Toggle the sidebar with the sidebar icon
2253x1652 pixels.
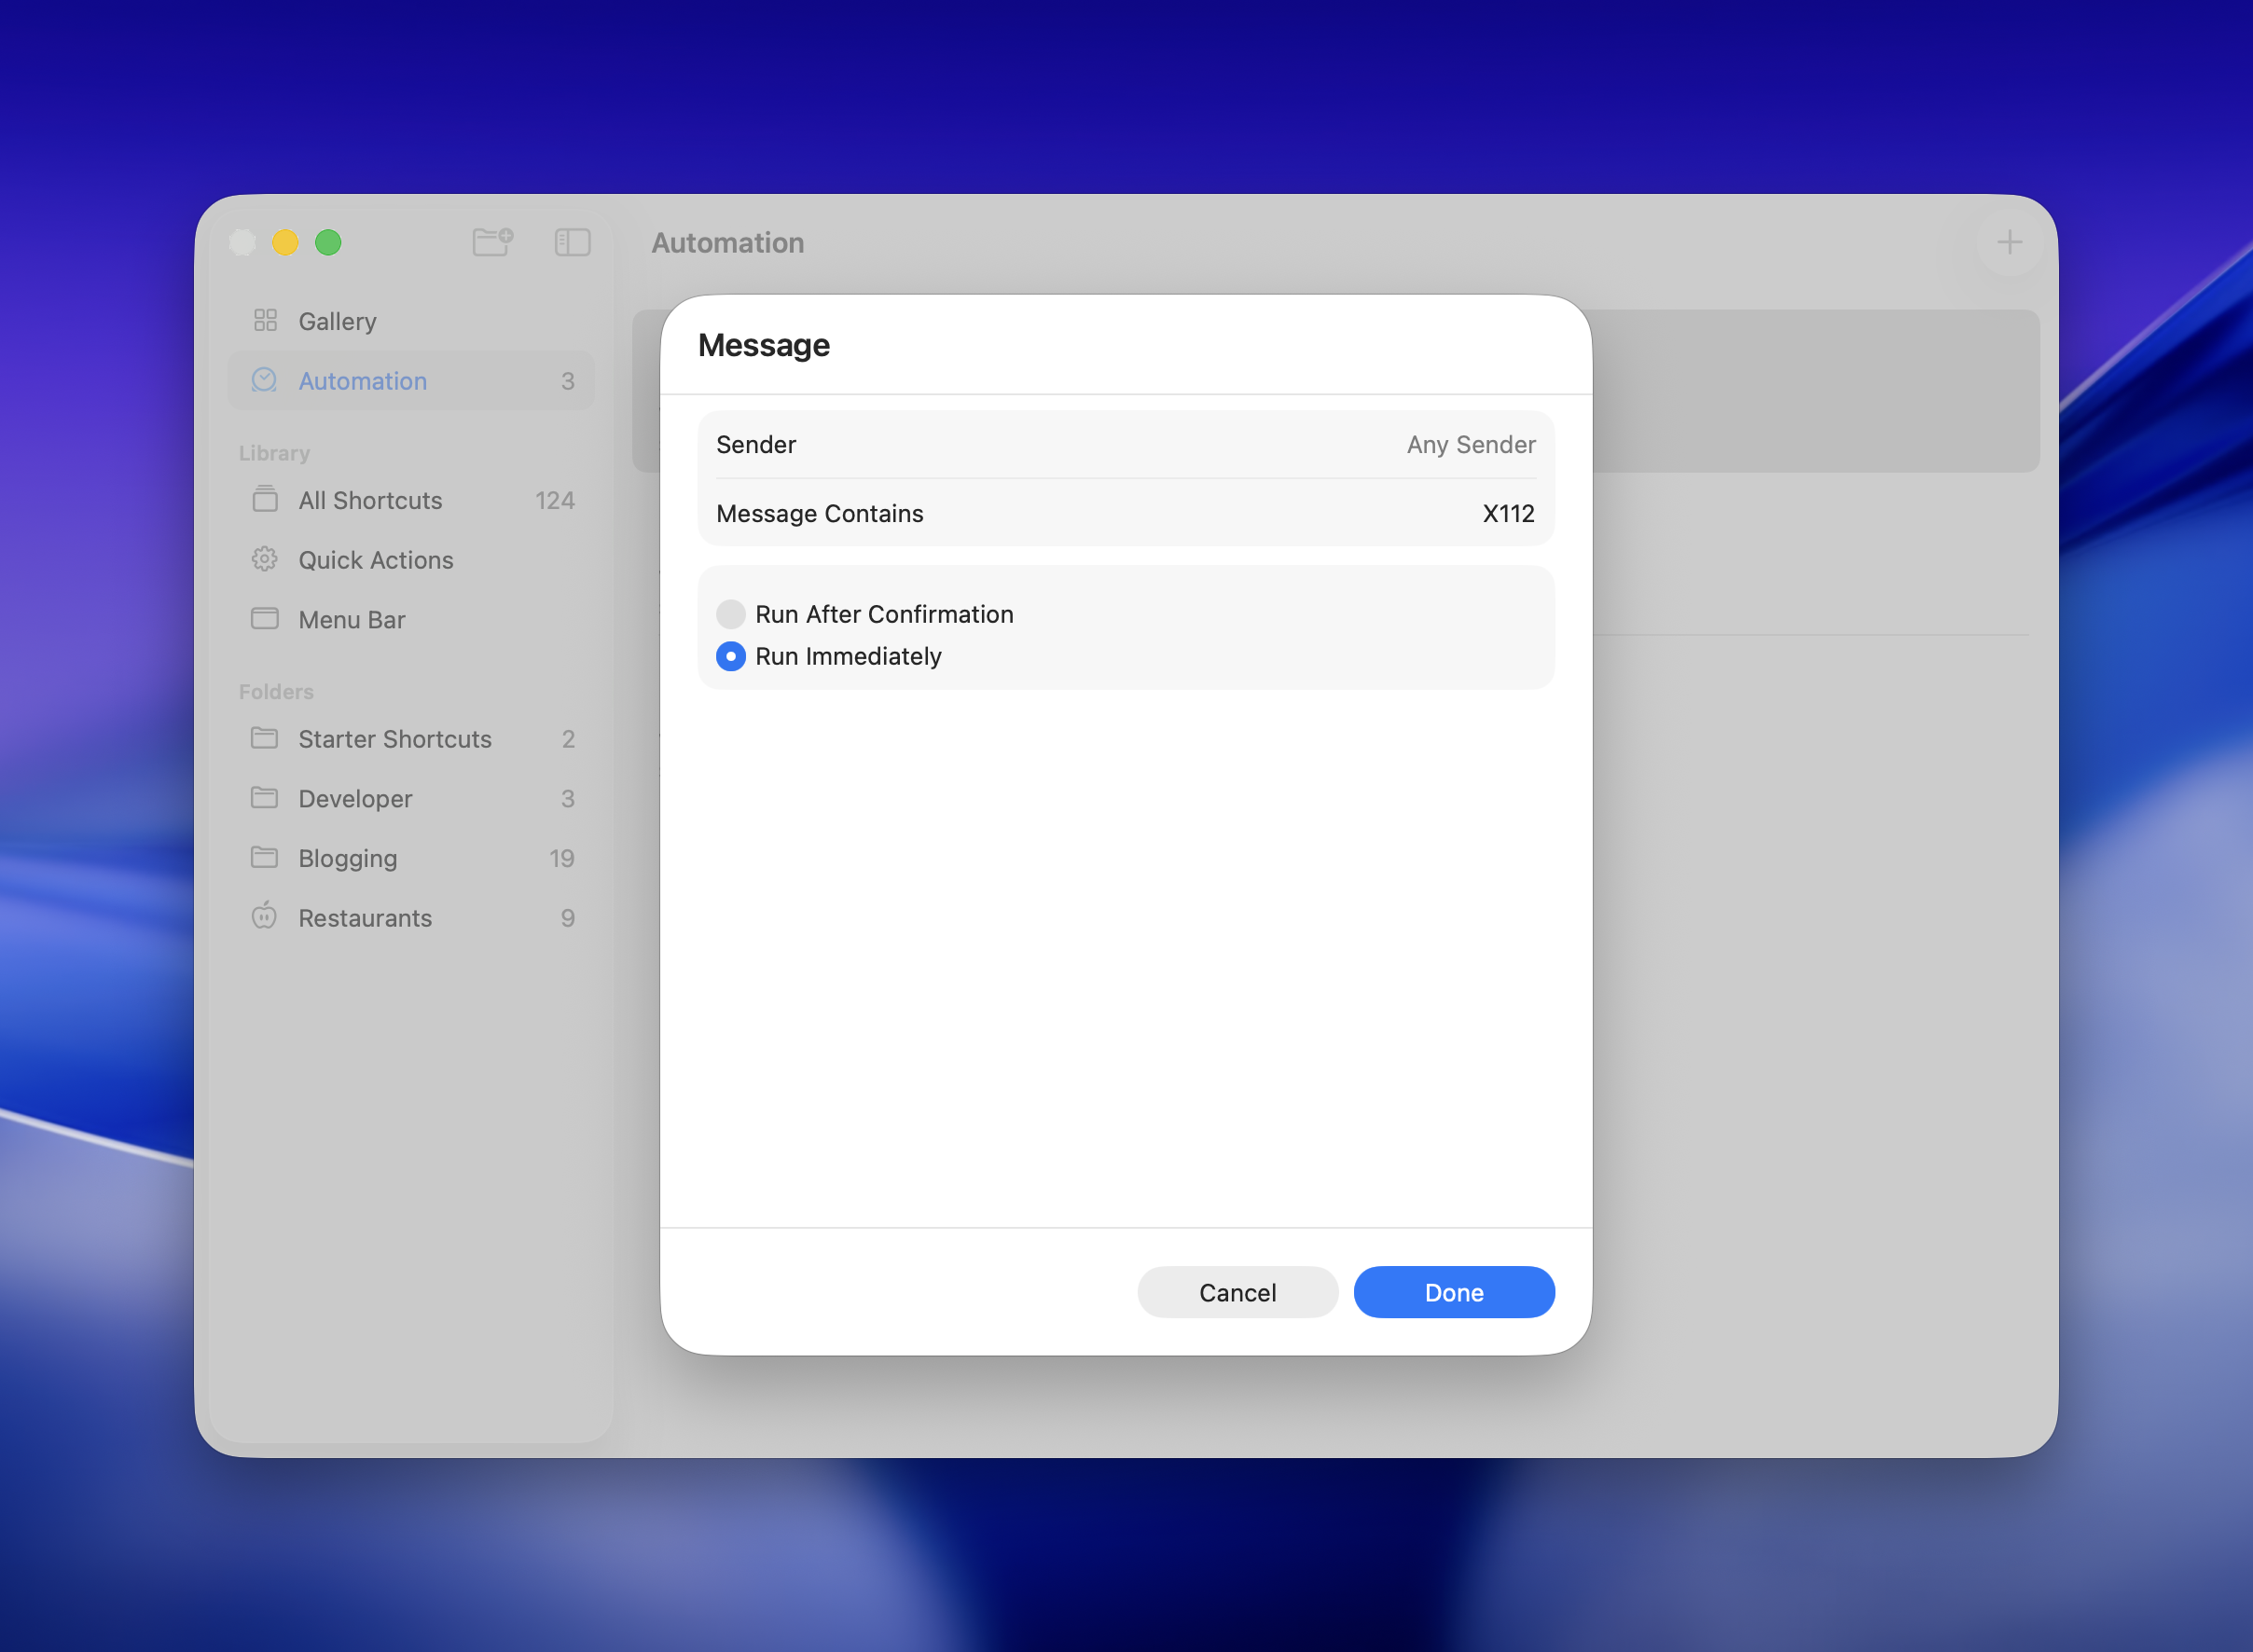point(572,242)
